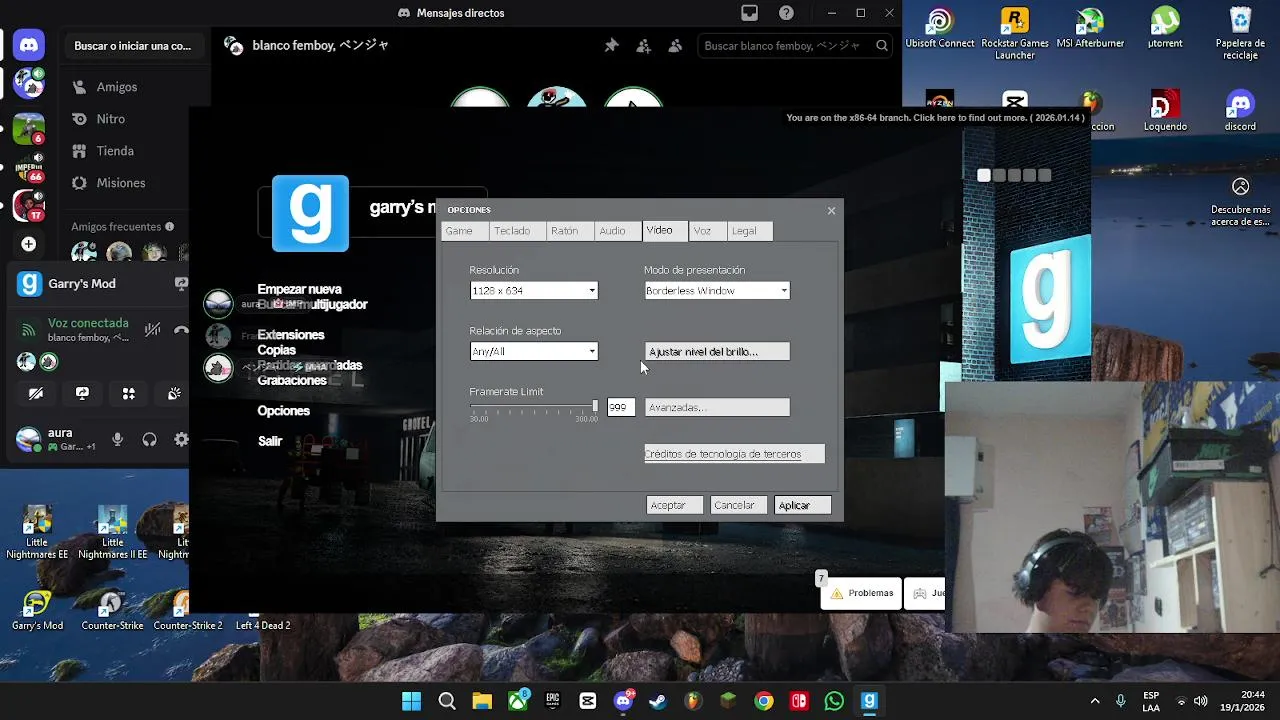Click Discord share screen icon
The image size is (1280, 720).
pos(82,394)
